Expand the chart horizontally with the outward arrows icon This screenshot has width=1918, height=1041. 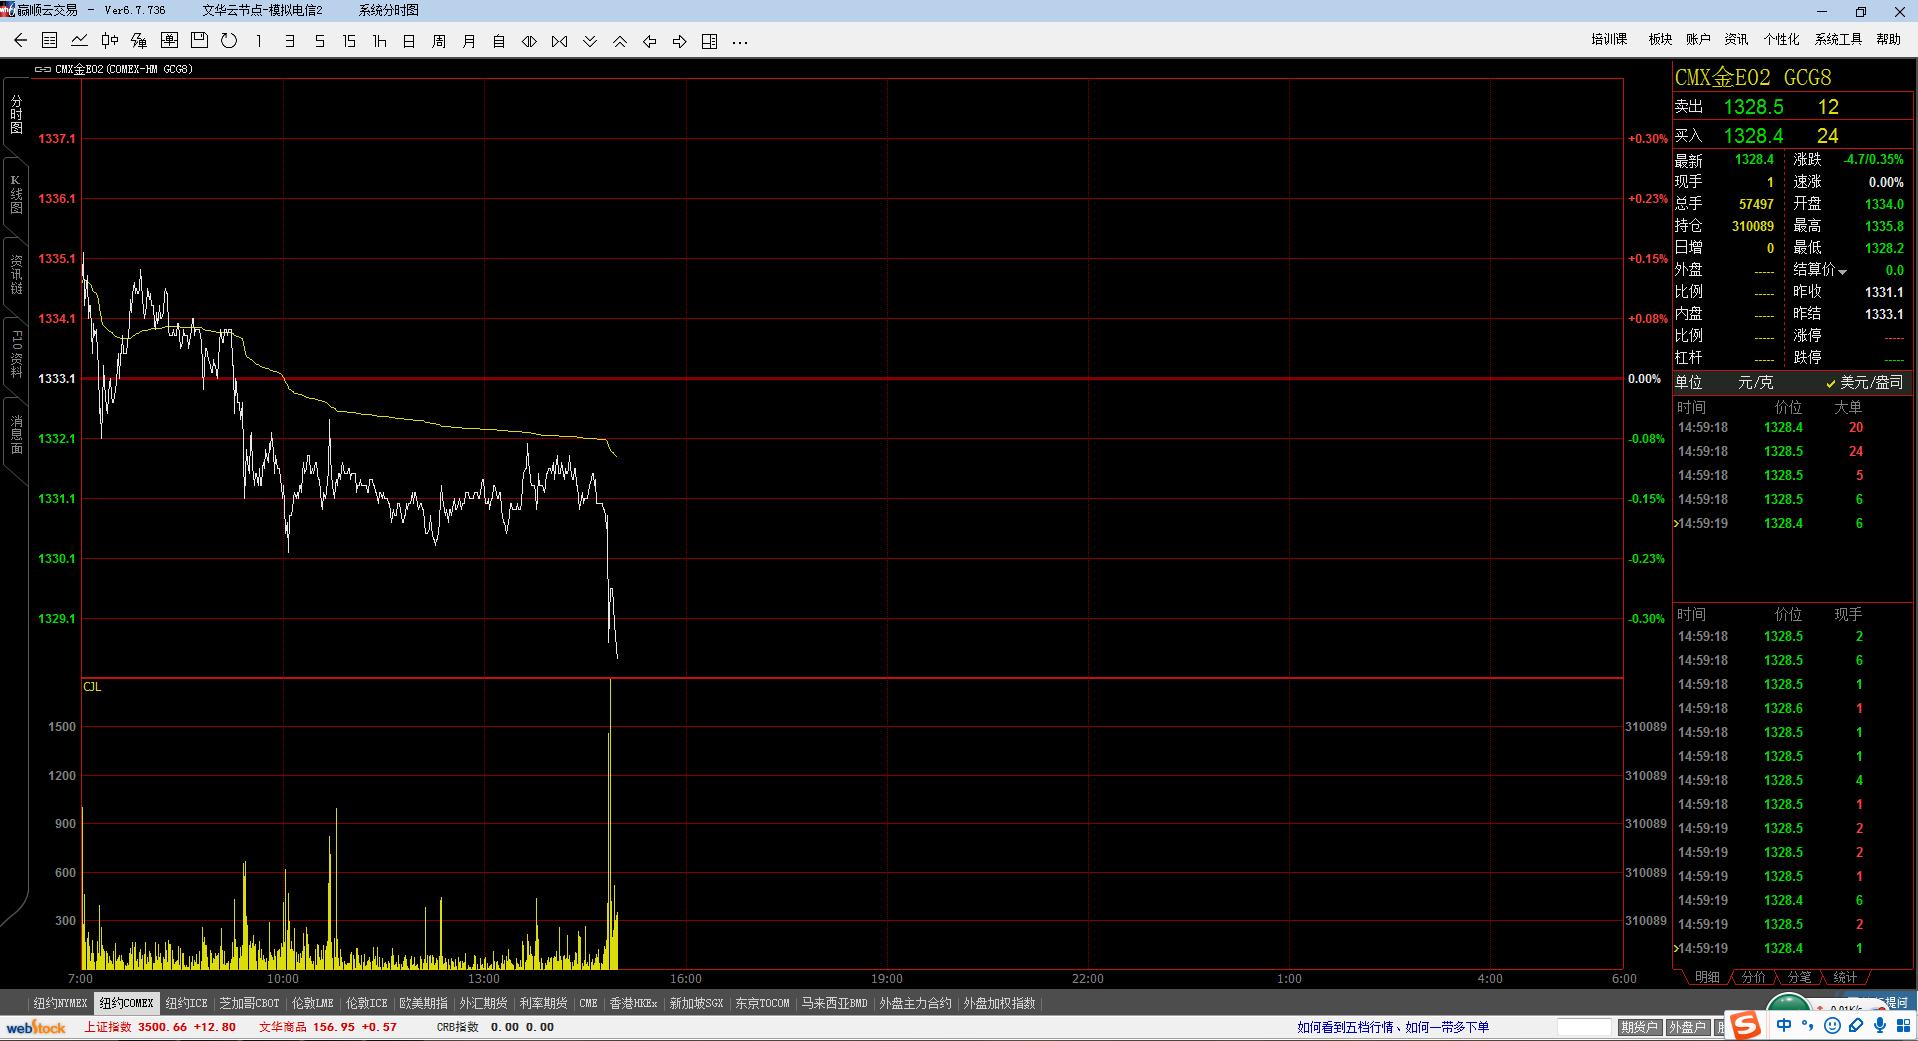pyautogui.click(x=529, y=41)
